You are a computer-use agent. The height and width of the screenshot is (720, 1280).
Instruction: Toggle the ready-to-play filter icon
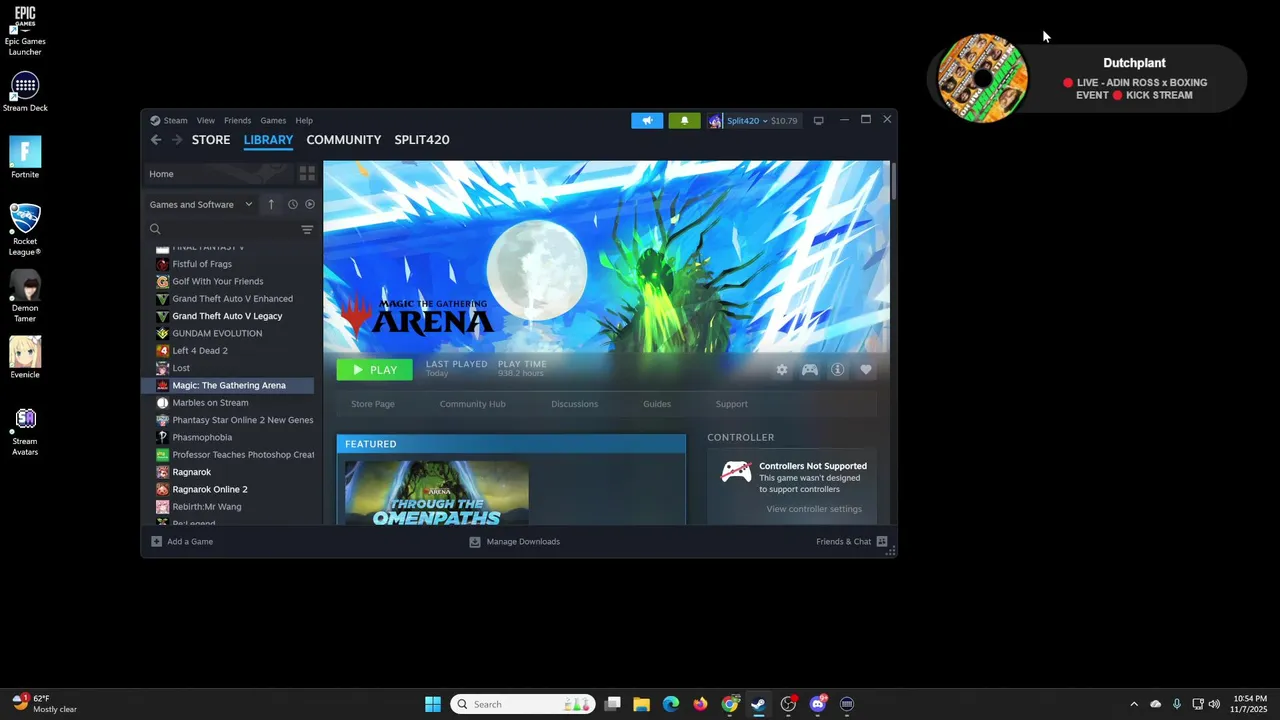tap(310, 204)
